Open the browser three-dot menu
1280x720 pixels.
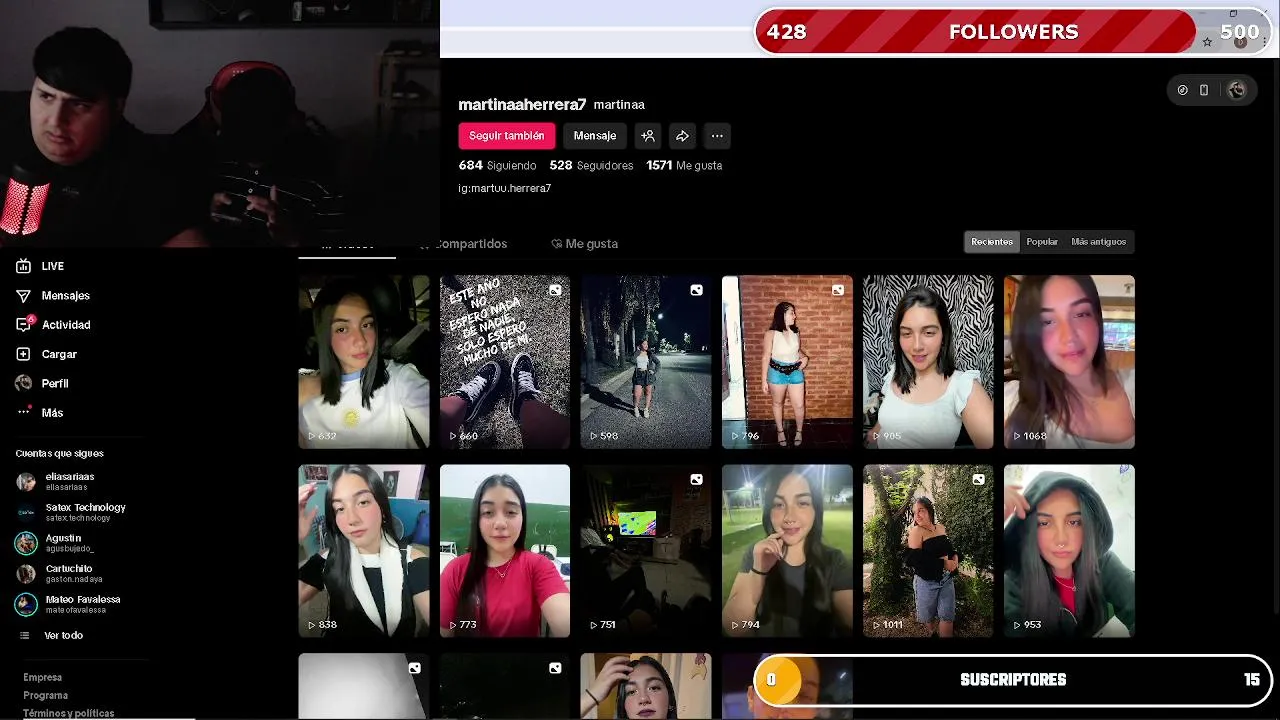(x=1266, y=42)
